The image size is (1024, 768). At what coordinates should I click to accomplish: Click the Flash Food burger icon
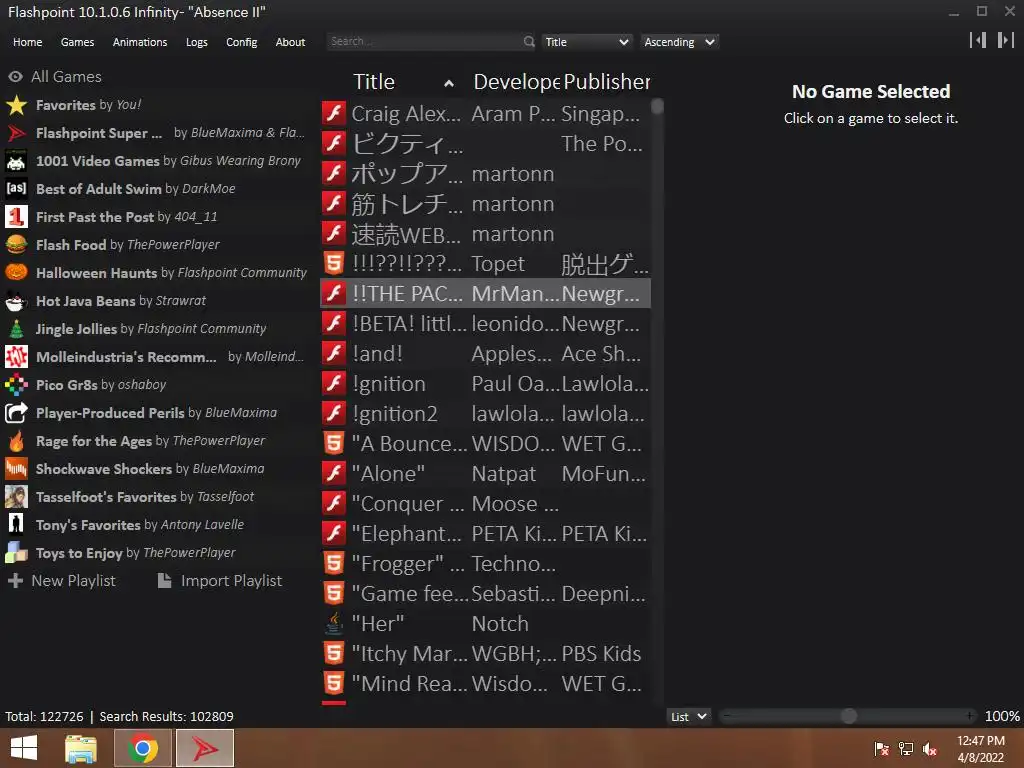[16, 245]
